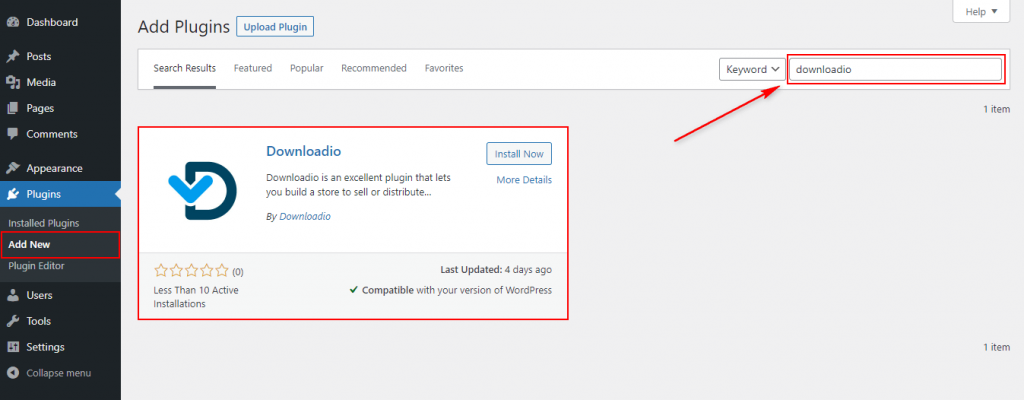Click the Downloadio plugin description text
1024x400 pixels.
tap(359, 185)
